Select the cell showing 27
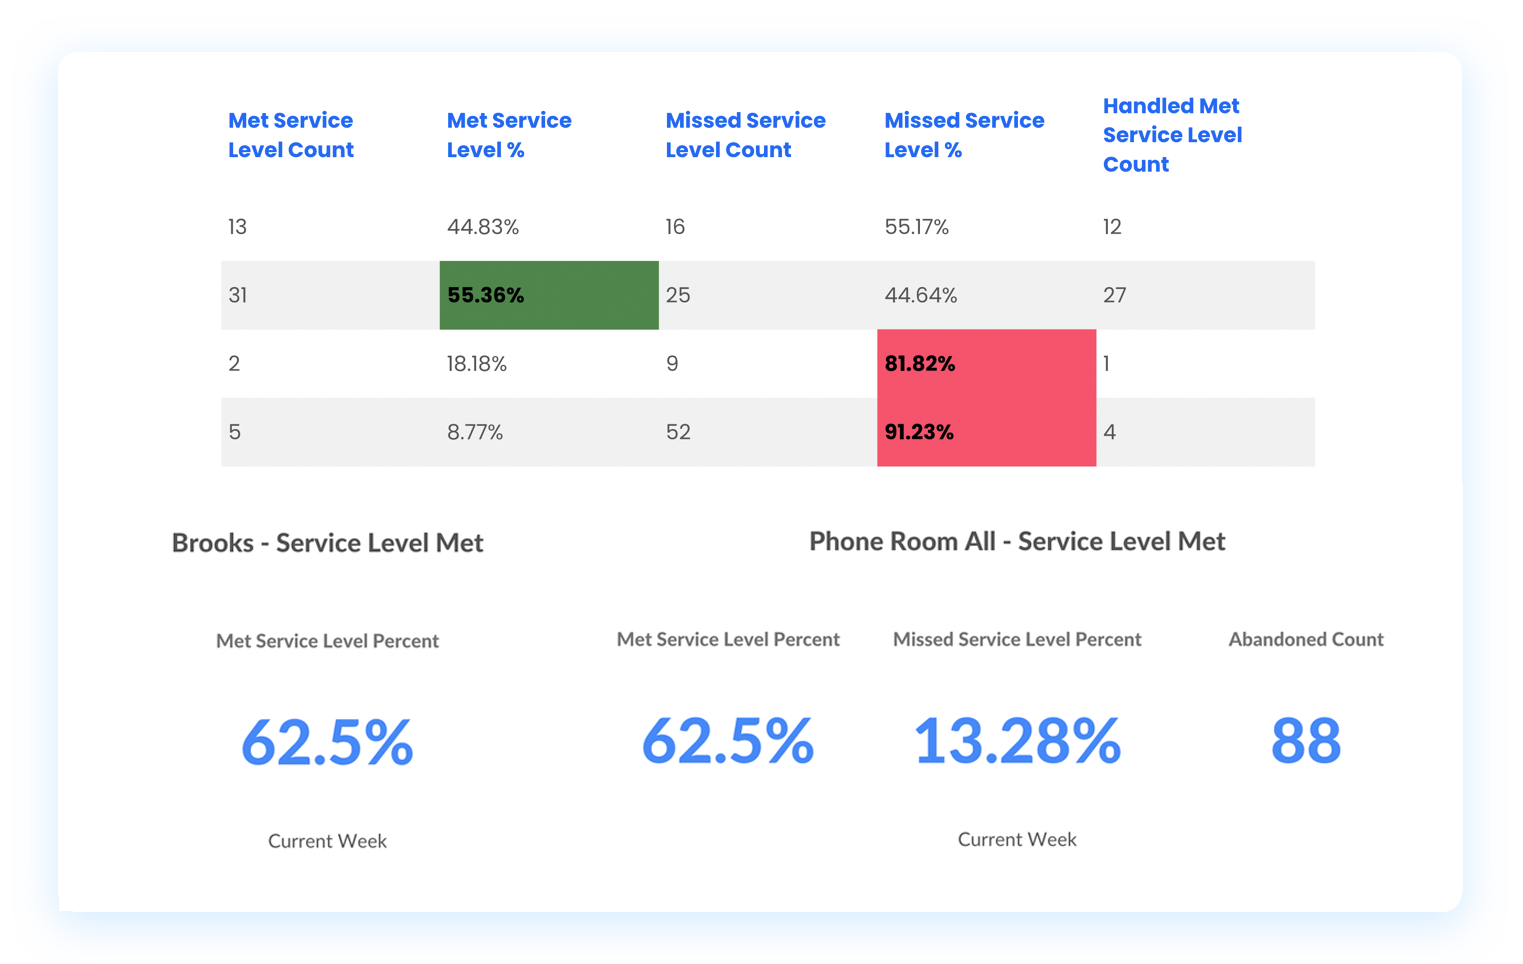Image resolution: width=1523 pixels, height=964 pixels. 1206,295
